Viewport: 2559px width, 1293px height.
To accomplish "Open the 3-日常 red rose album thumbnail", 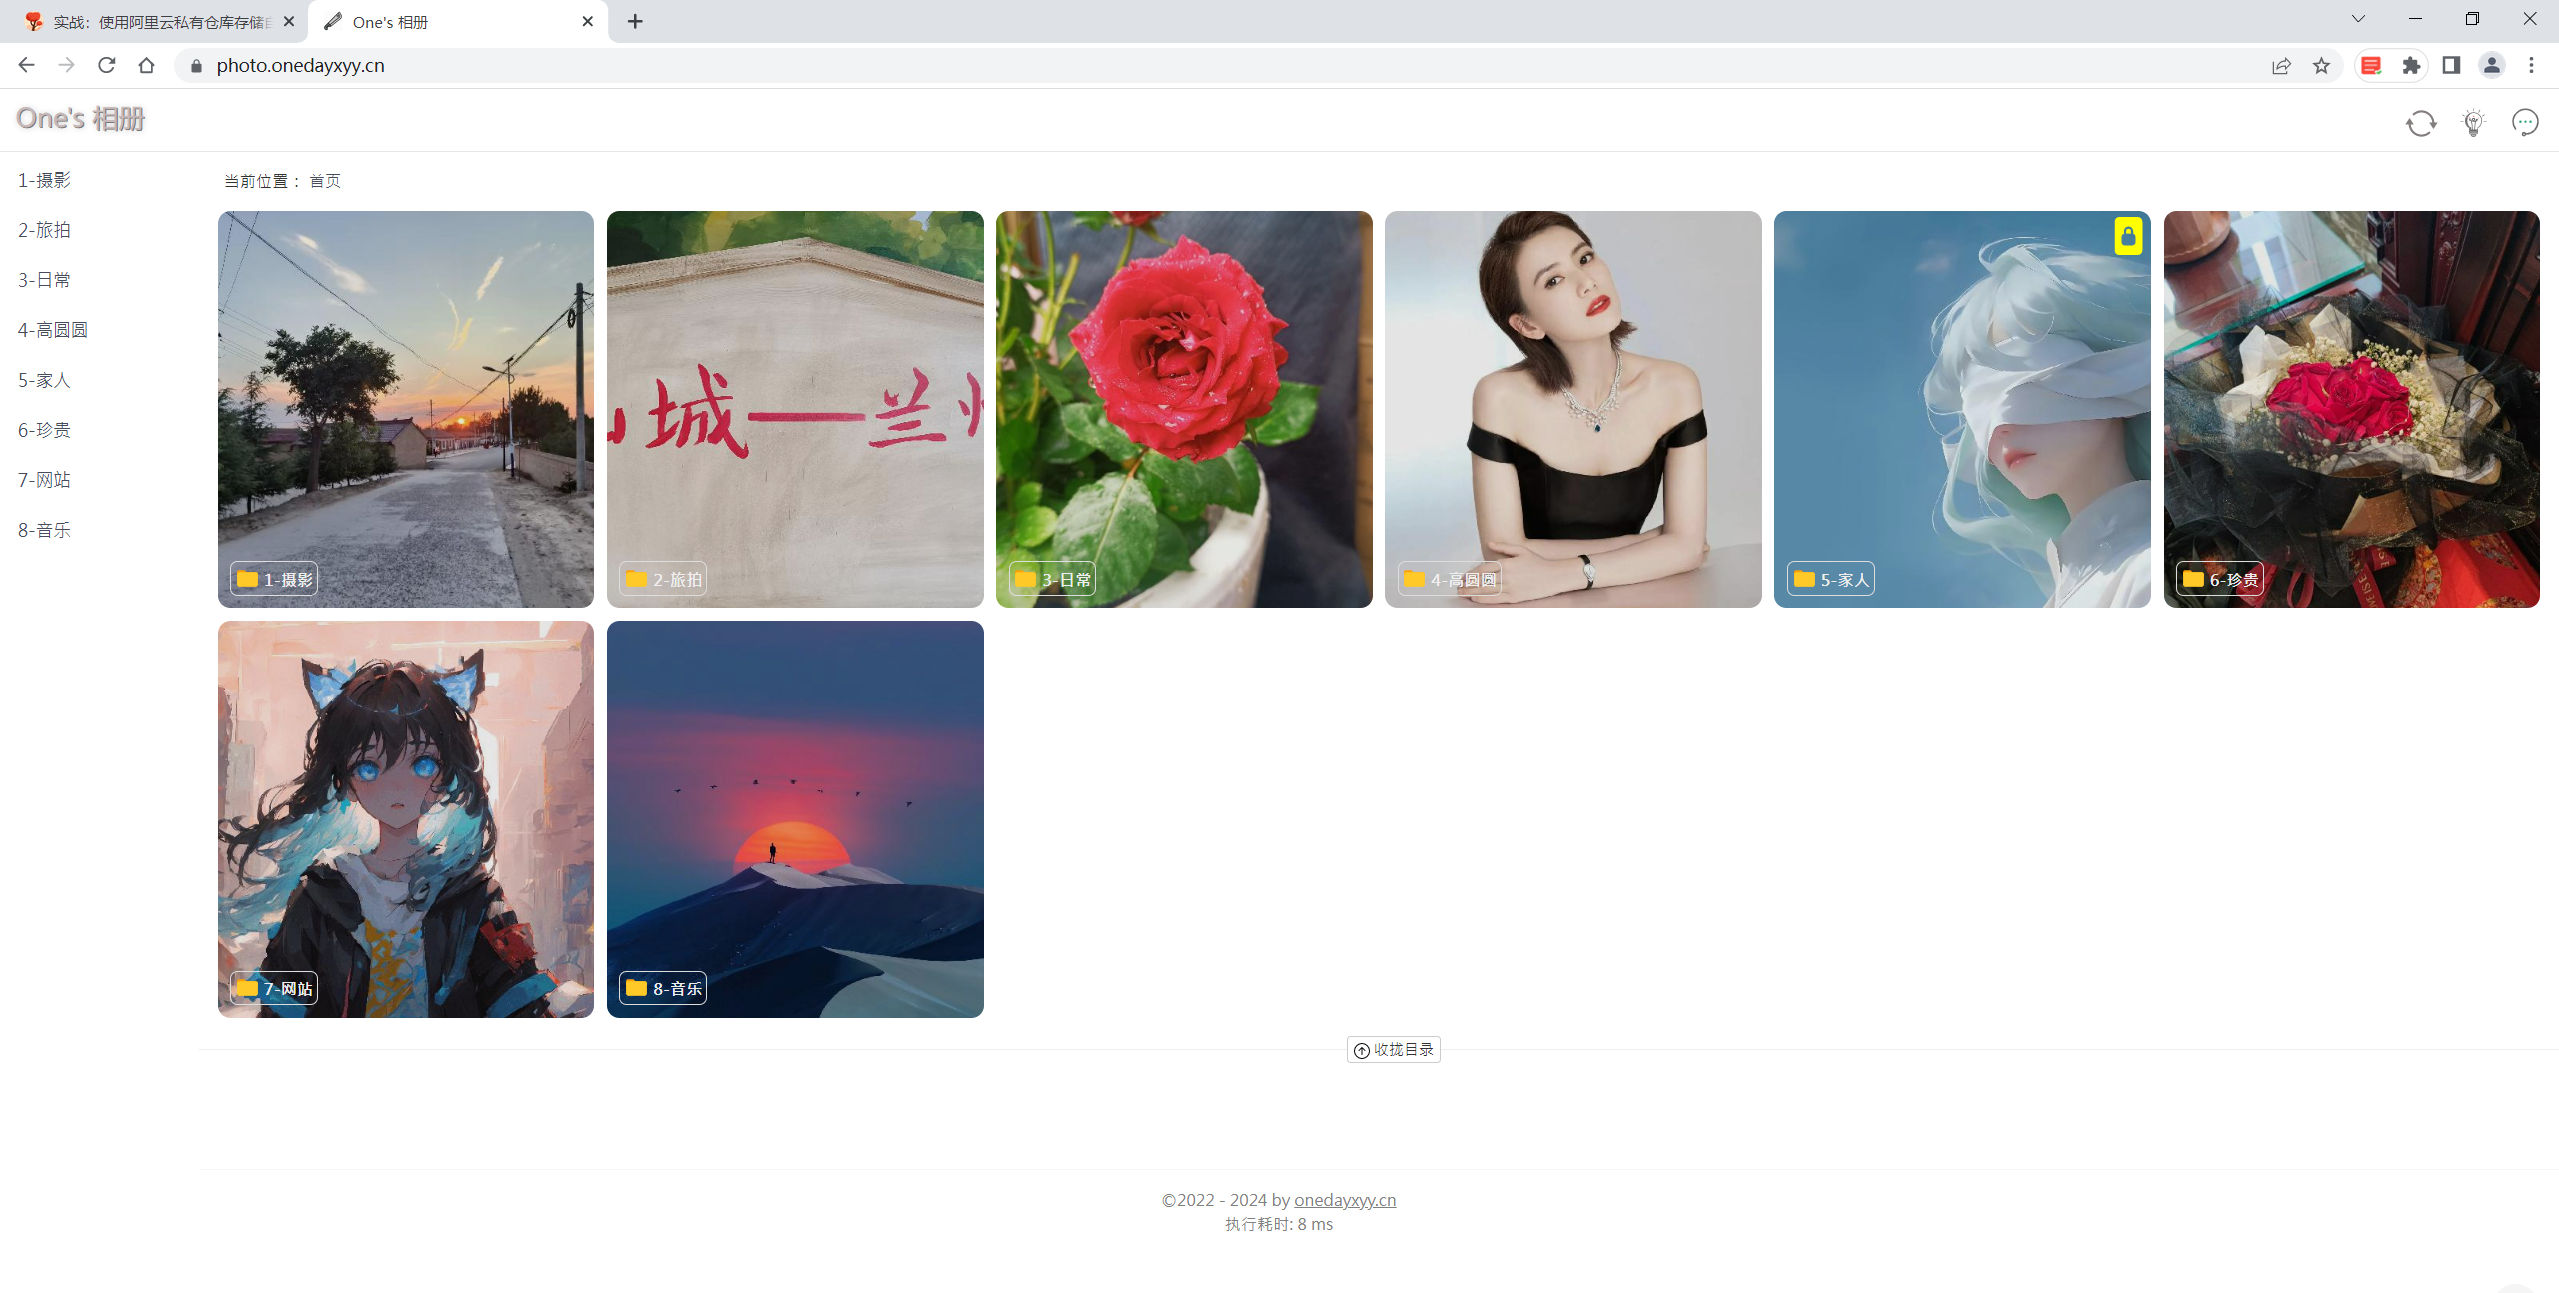I will (x=1184, y=409).
